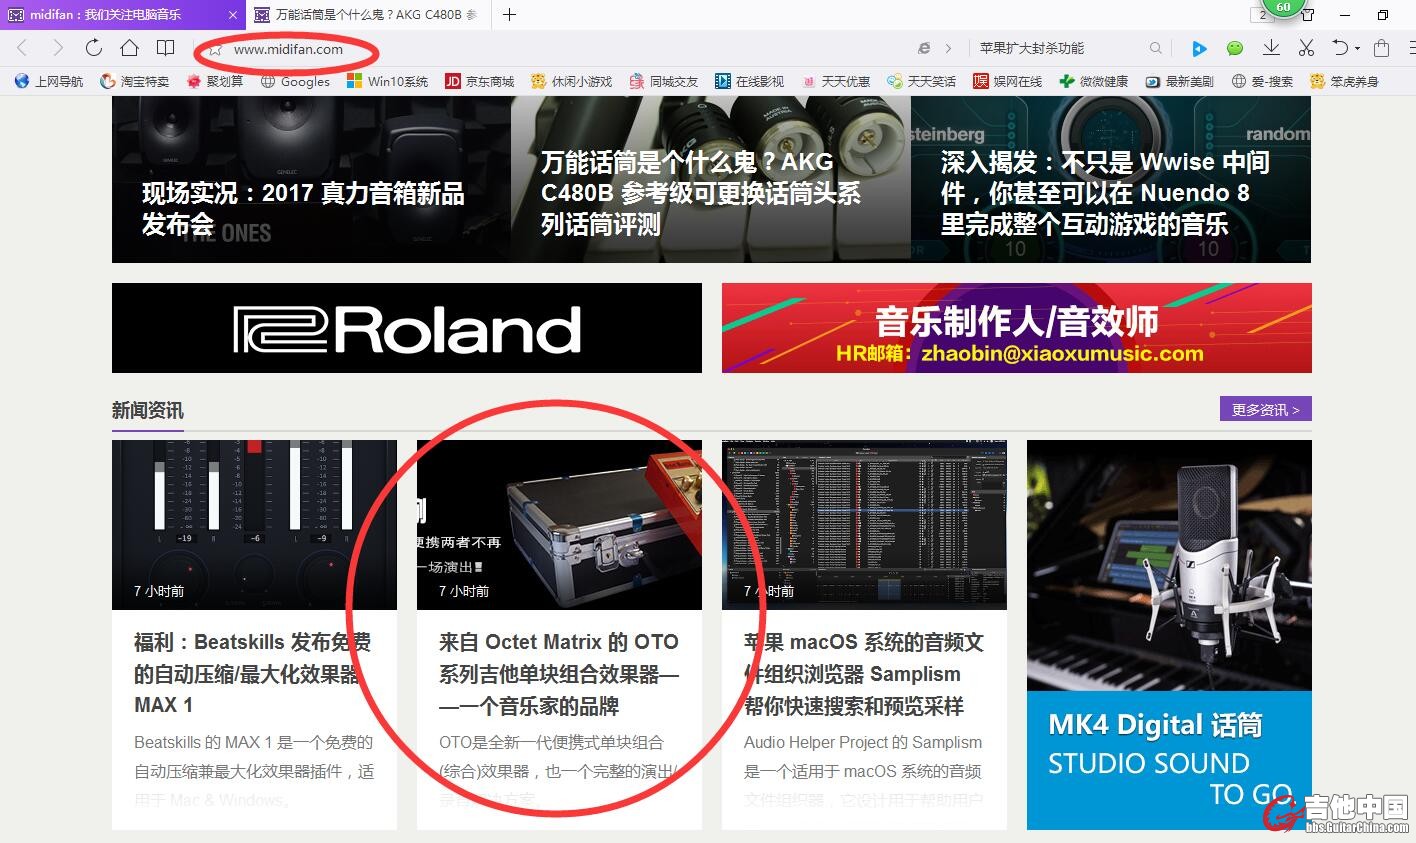Image resolution: width=1416 pixels, height=843 pixels.
Task: Open the 2017 真力音箱新品发布会 banner
Action: click(311, 179)
